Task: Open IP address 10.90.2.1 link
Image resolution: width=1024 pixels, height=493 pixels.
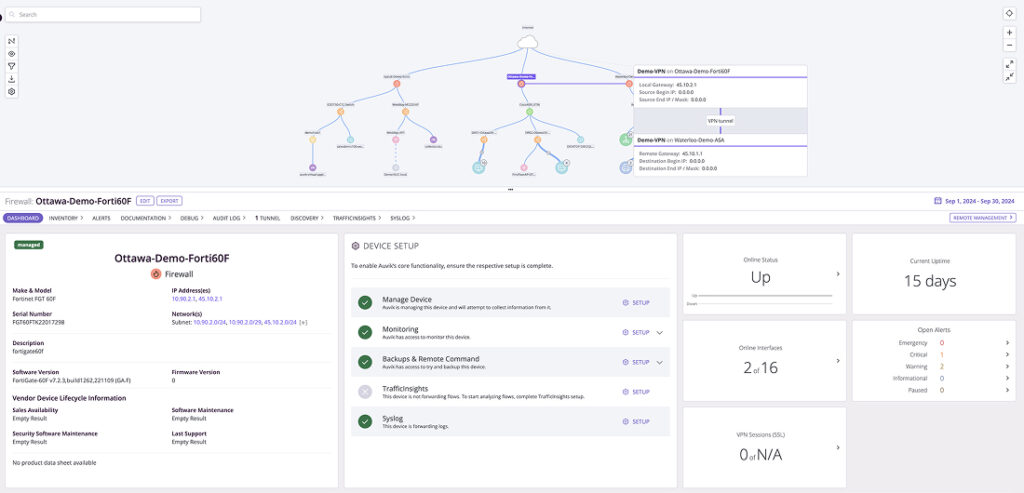Action: pyautogui.click(x=183, y=298)
